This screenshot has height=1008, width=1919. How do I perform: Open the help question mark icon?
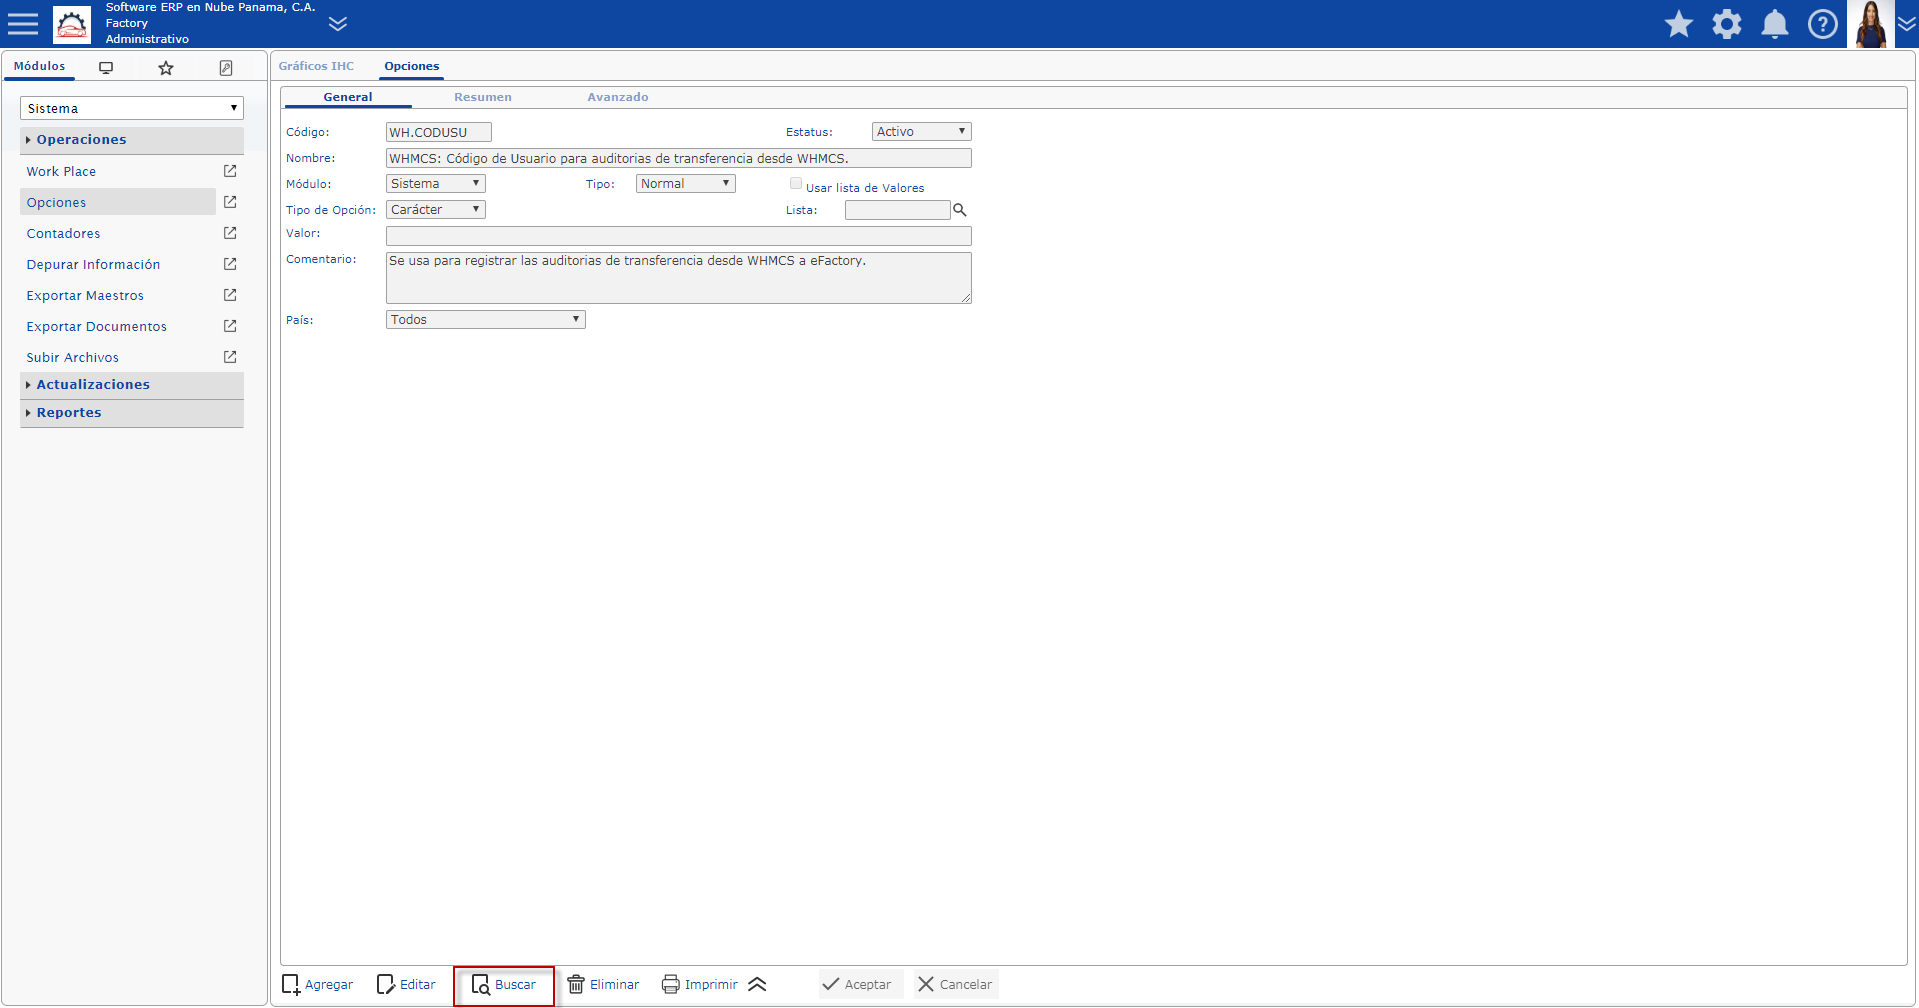(1823, 24)
